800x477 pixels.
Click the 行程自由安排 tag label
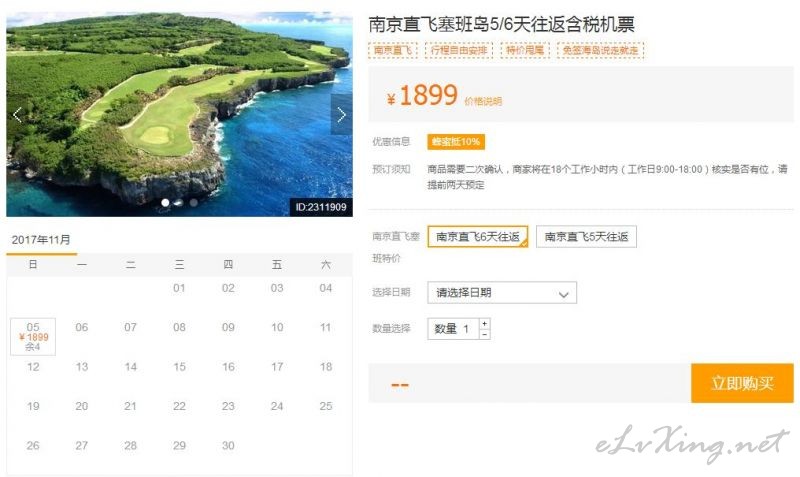[x=459, y=50]
